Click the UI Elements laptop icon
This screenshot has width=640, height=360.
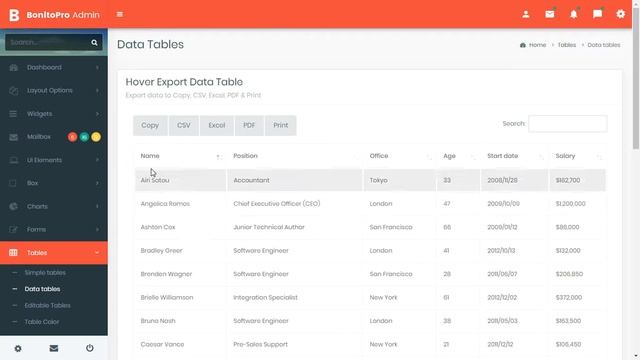point(13,160)
